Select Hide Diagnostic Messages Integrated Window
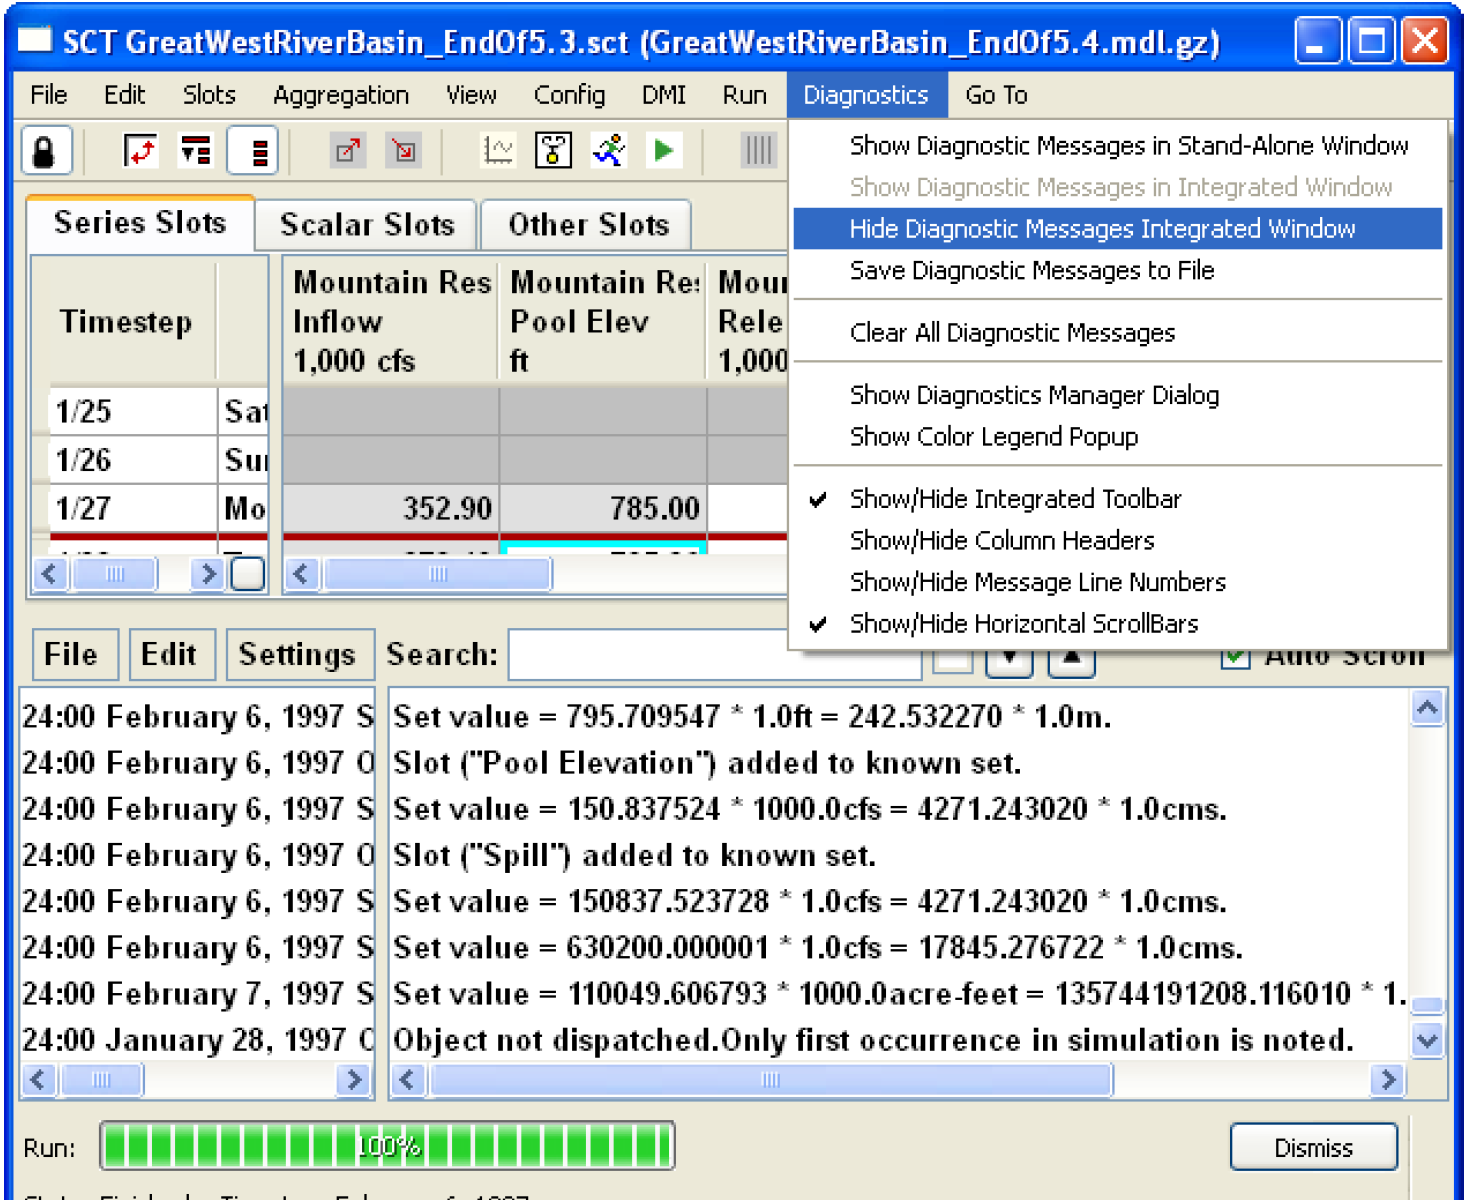 point(1118,229)
